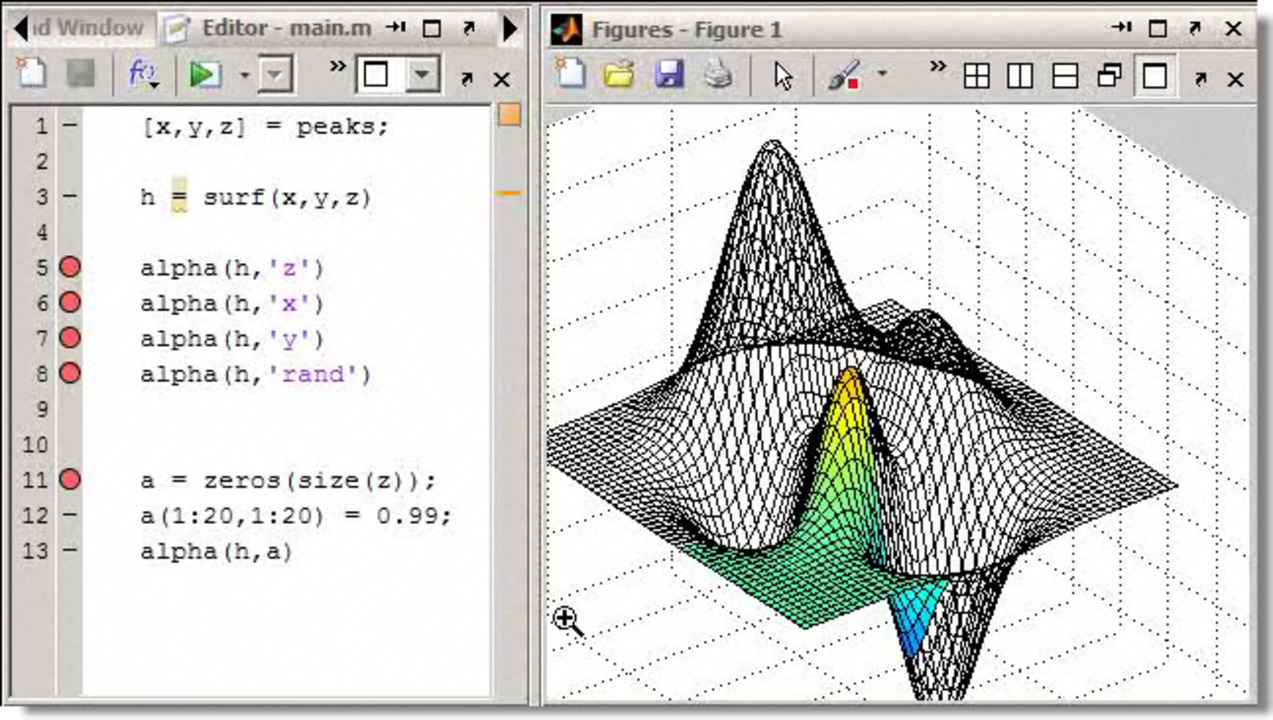Click the new script icon in Editor toolbar
This screenshot has width=1273, height=720.
coord(32,74)
